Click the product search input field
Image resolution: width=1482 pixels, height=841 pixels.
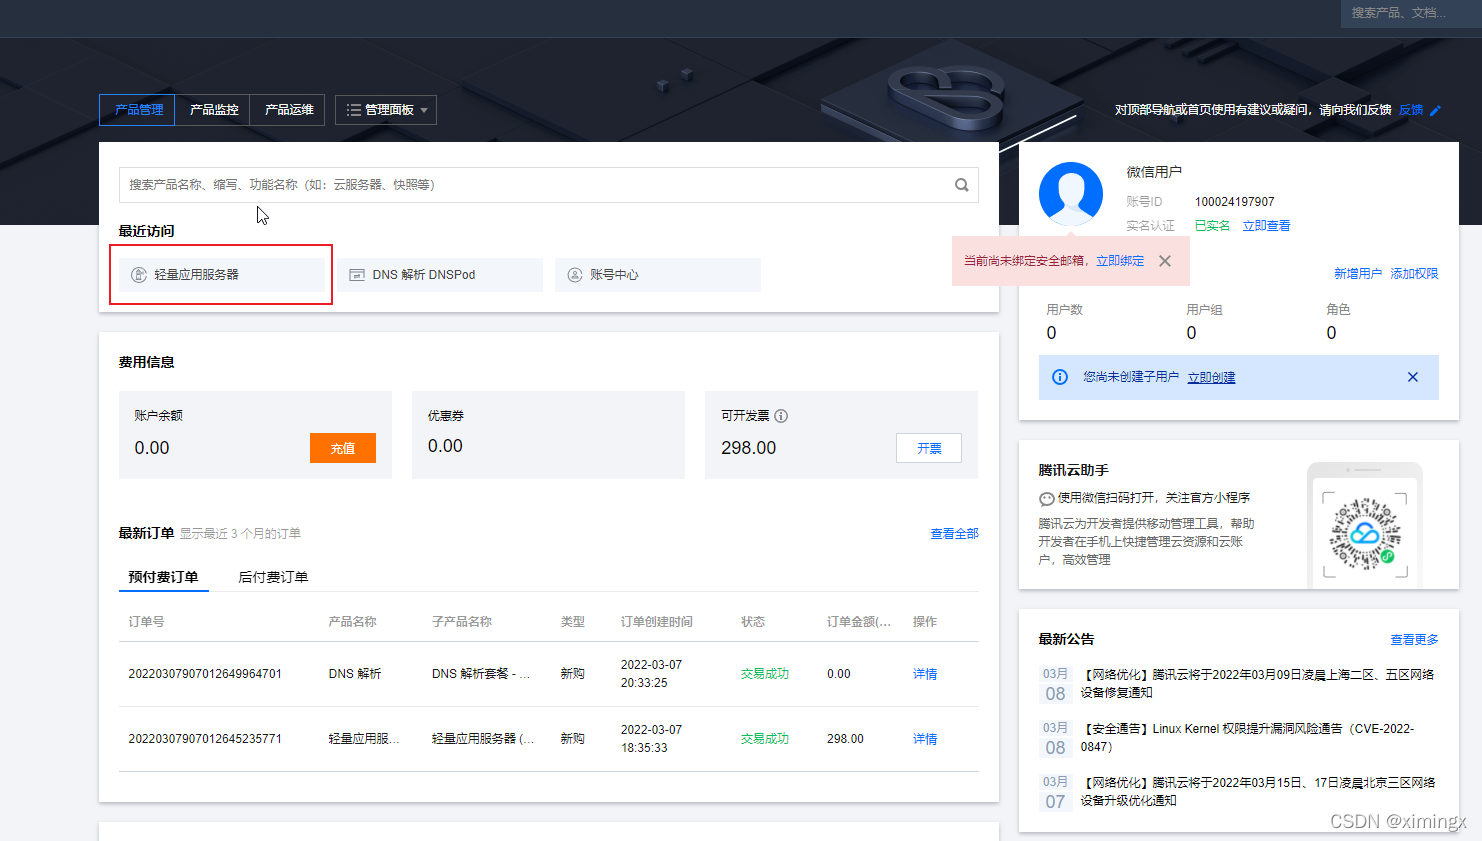click(x=548, y=185)
